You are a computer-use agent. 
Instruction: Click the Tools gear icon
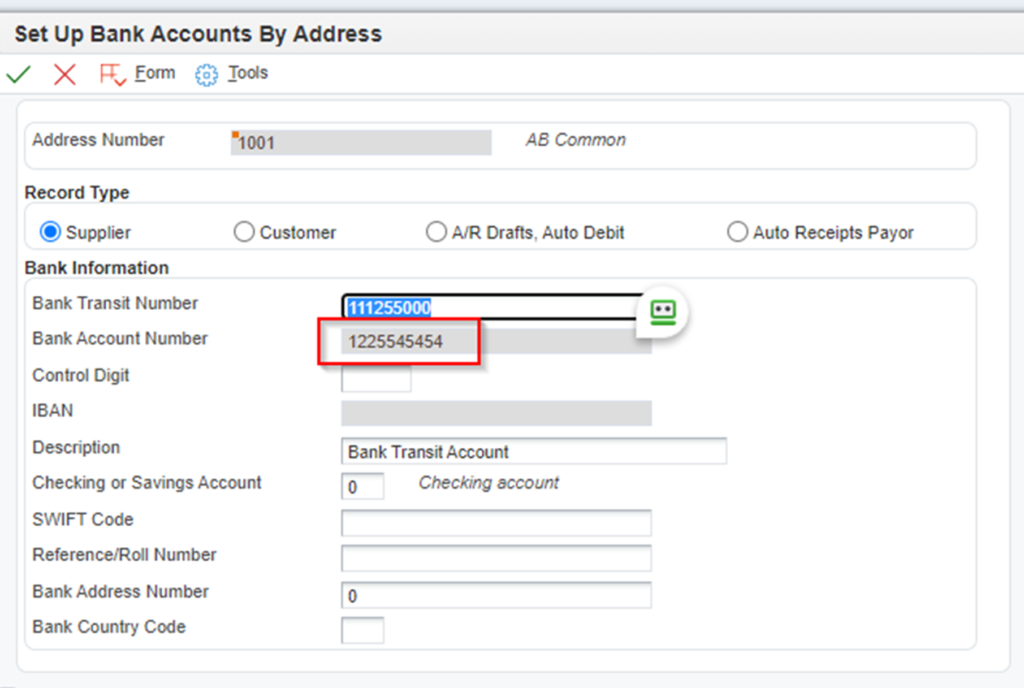click(205, 73)
